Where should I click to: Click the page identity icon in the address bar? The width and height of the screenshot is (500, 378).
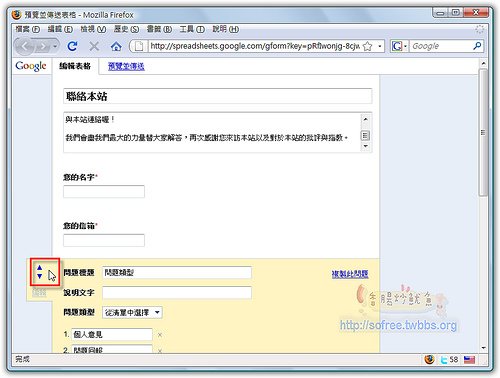[139, 46]
